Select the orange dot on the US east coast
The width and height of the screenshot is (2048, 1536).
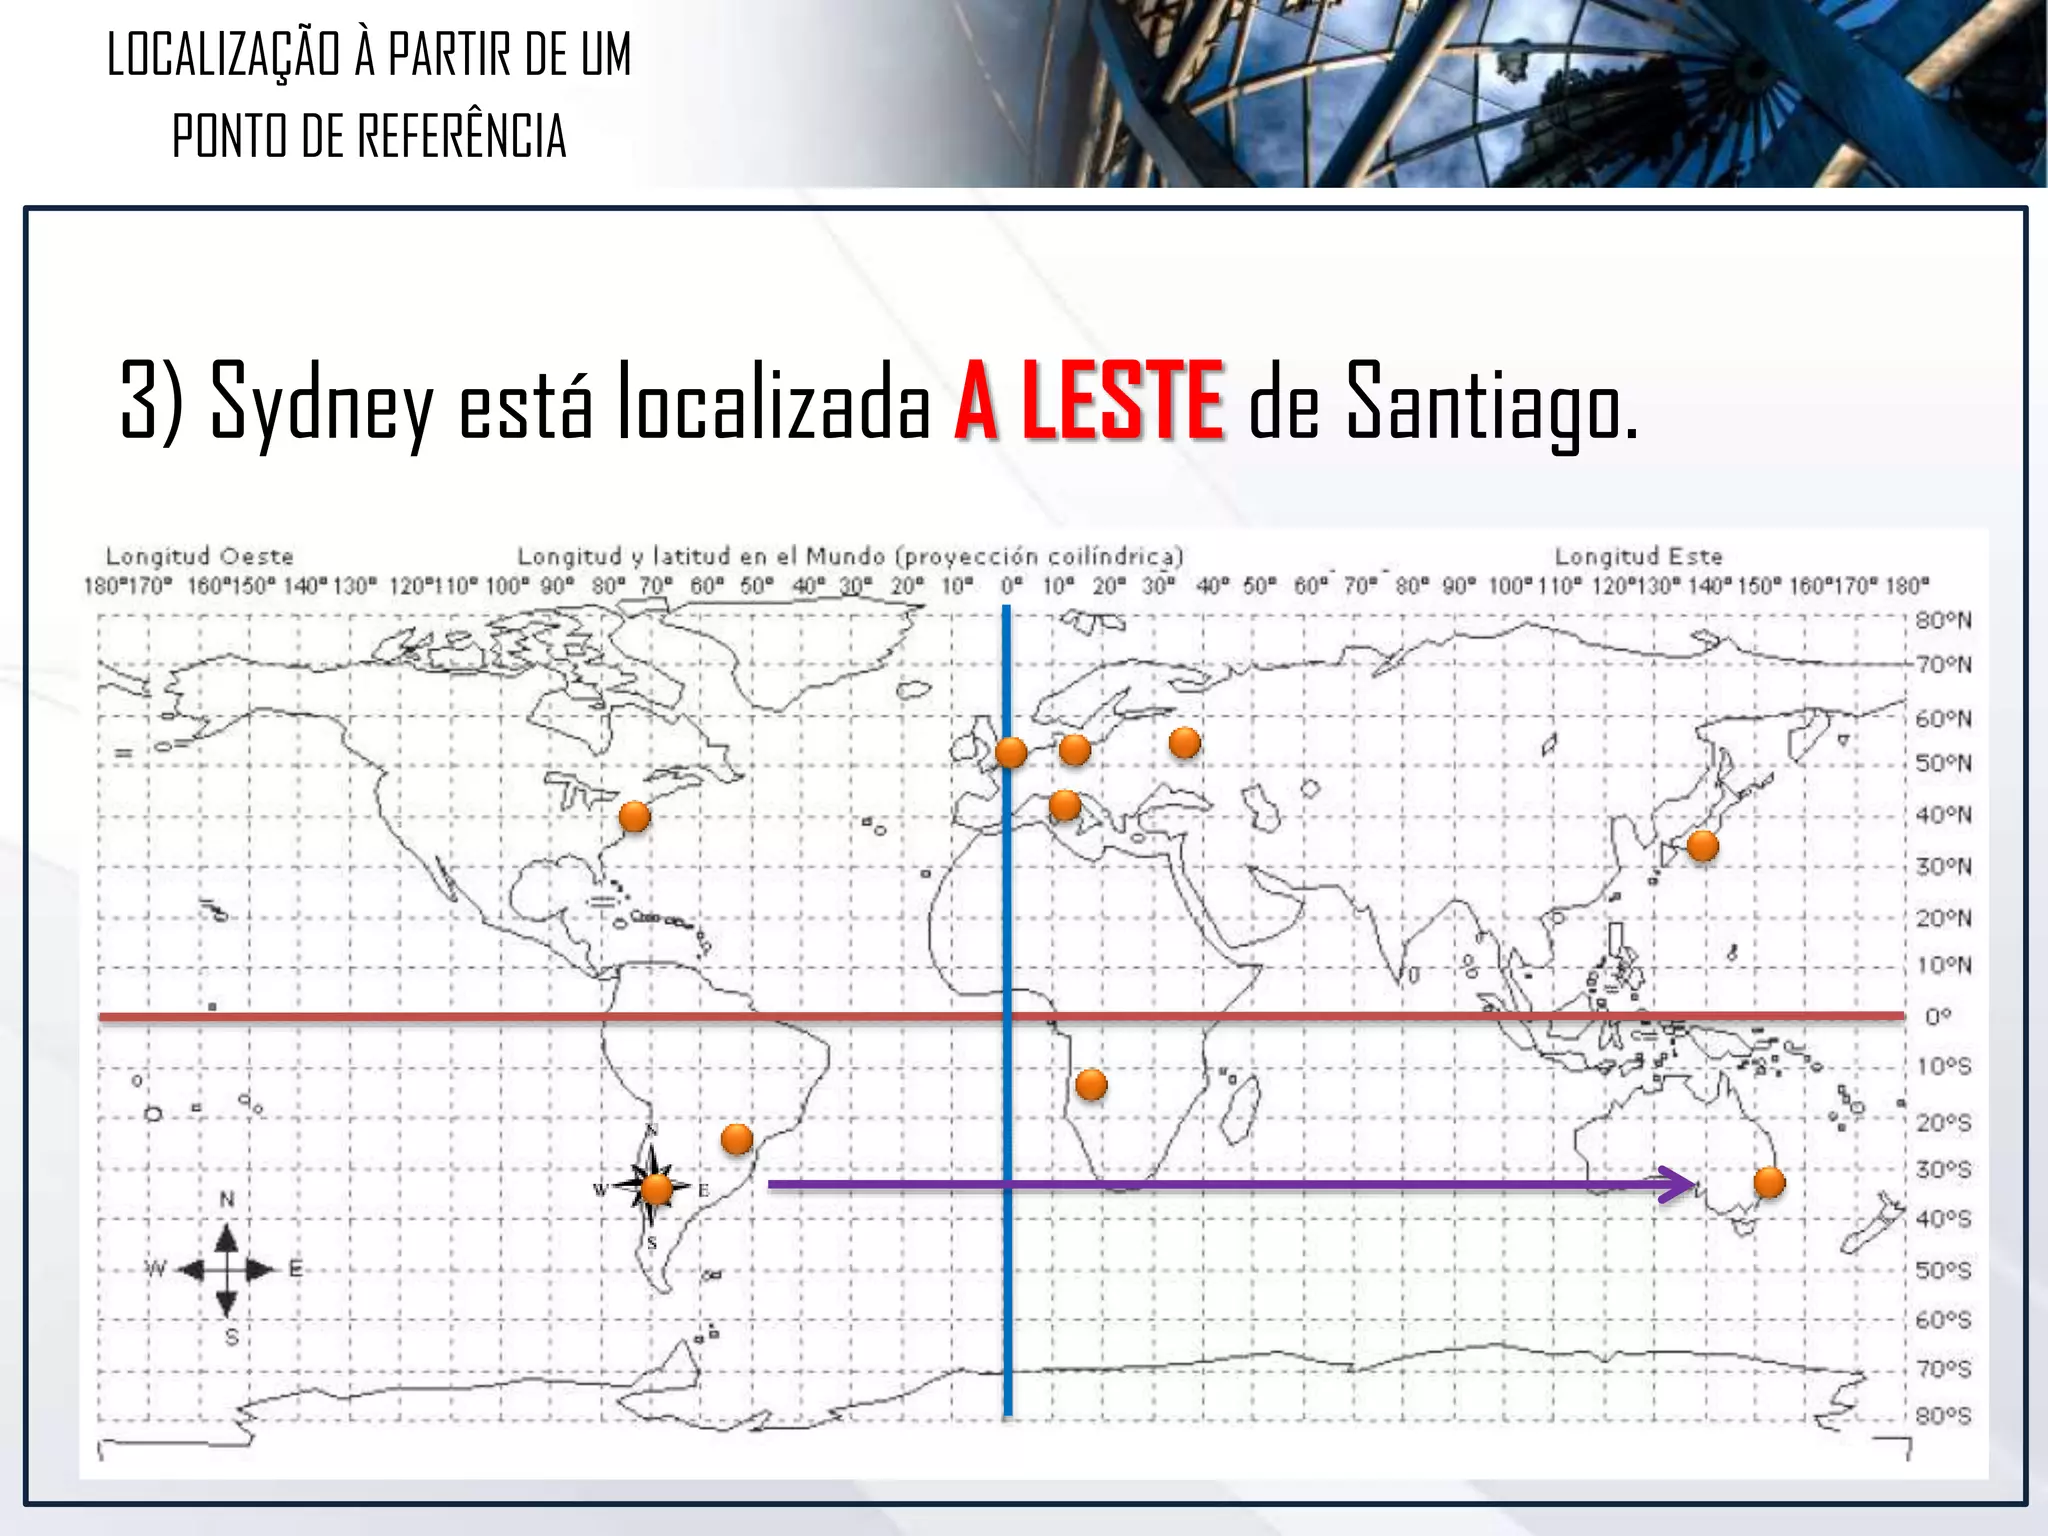click(x=634, y=817)
